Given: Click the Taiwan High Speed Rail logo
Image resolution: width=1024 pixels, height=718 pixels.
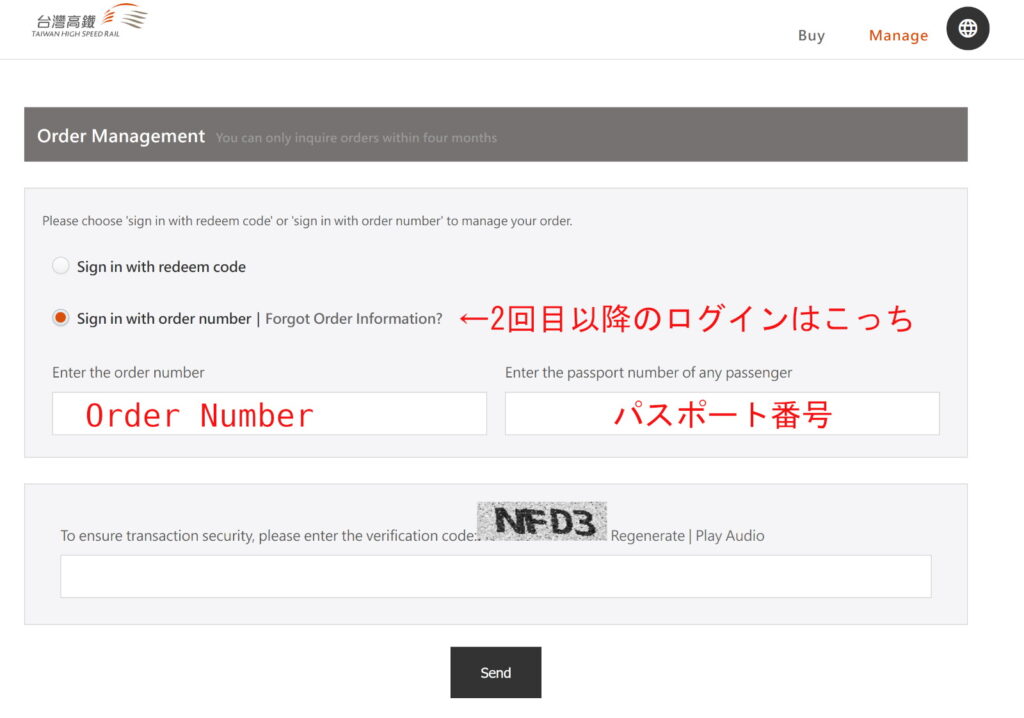Looking at the screenshot, I should coord(89,20).
